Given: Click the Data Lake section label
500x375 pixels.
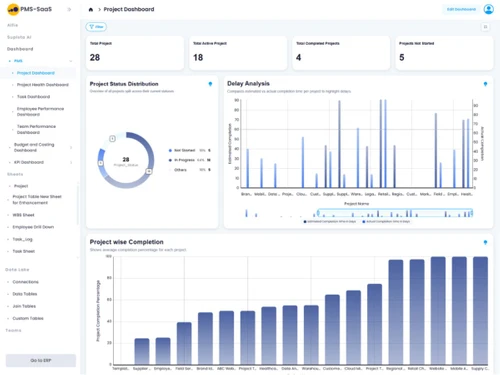Looking at the screenshot, I should 17,270.
